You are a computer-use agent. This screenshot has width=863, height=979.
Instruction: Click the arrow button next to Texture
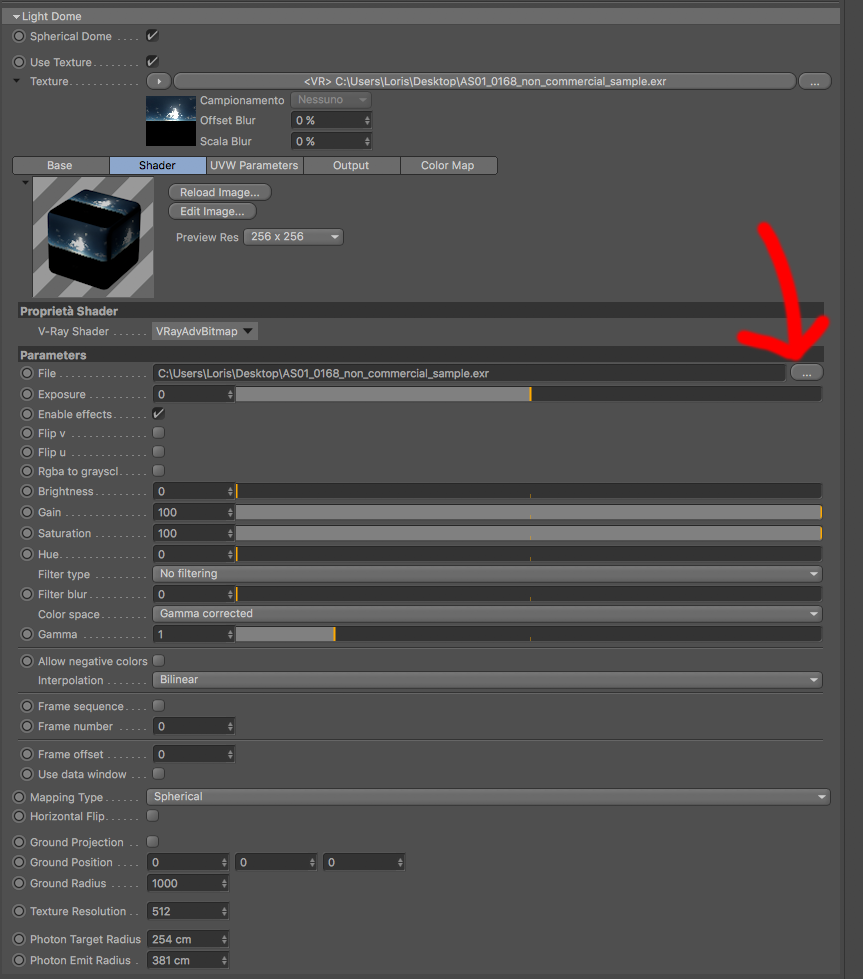click(159, 81)
